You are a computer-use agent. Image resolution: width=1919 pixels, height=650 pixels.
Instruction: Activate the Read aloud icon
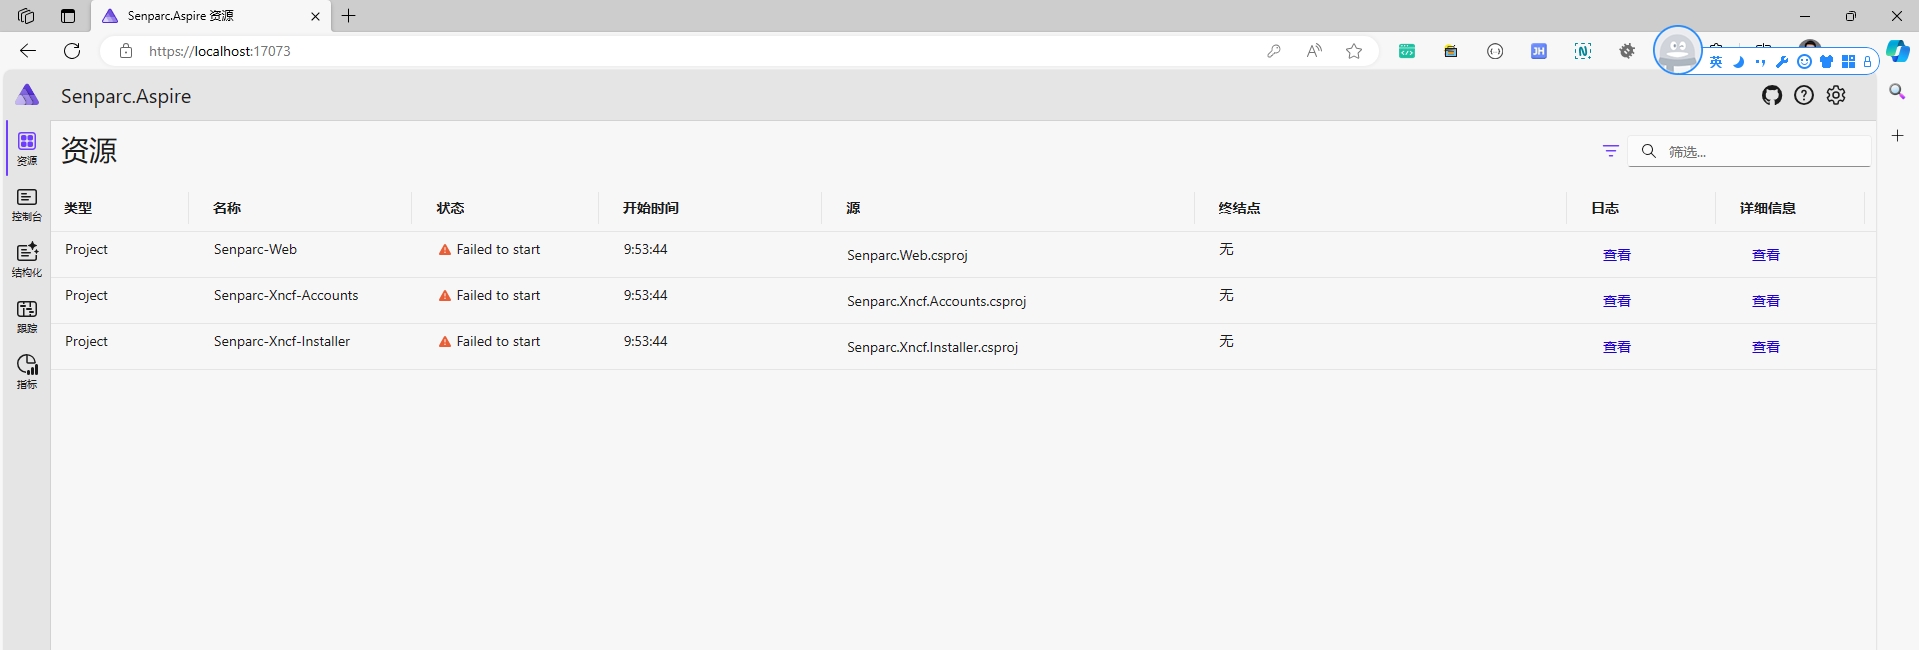[1314, 51]
